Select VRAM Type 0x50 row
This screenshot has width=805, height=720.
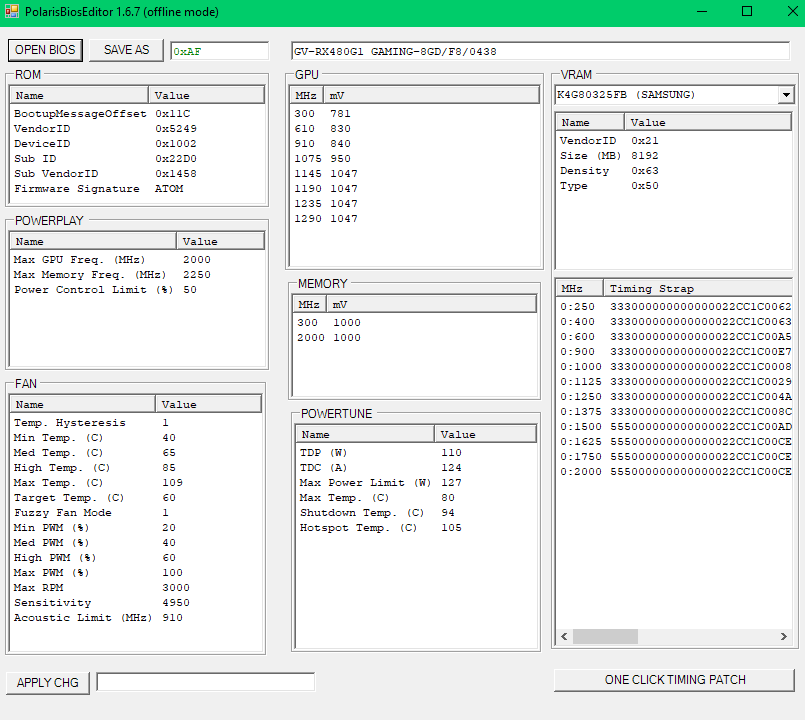674,185
